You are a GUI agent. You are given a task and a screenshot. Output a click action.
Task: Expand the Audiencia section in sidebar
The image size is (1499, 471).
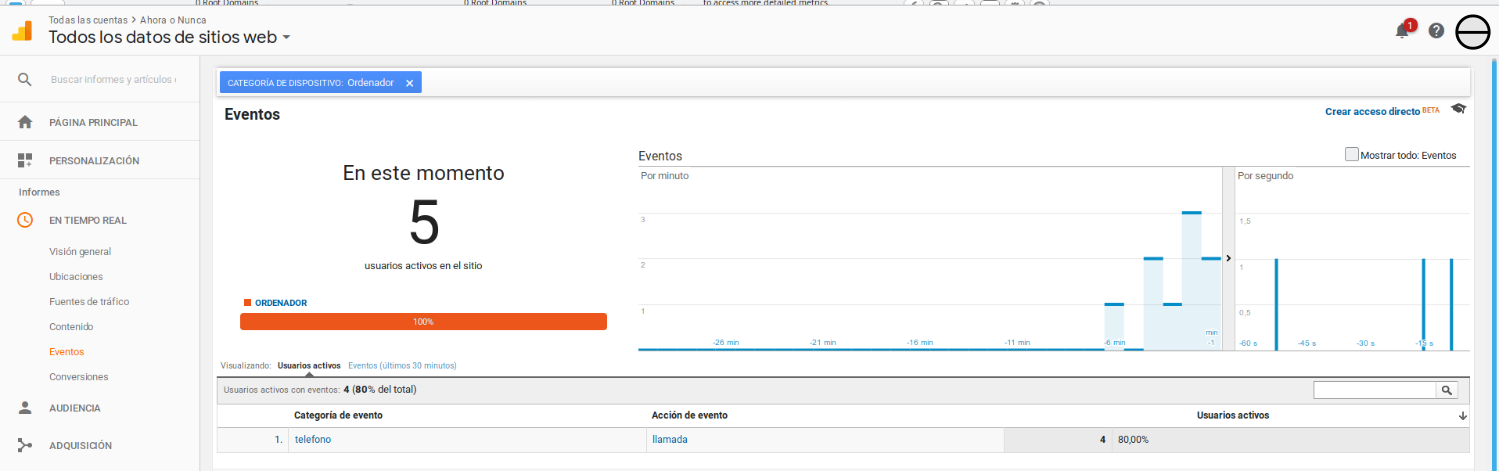coord(75,408)
